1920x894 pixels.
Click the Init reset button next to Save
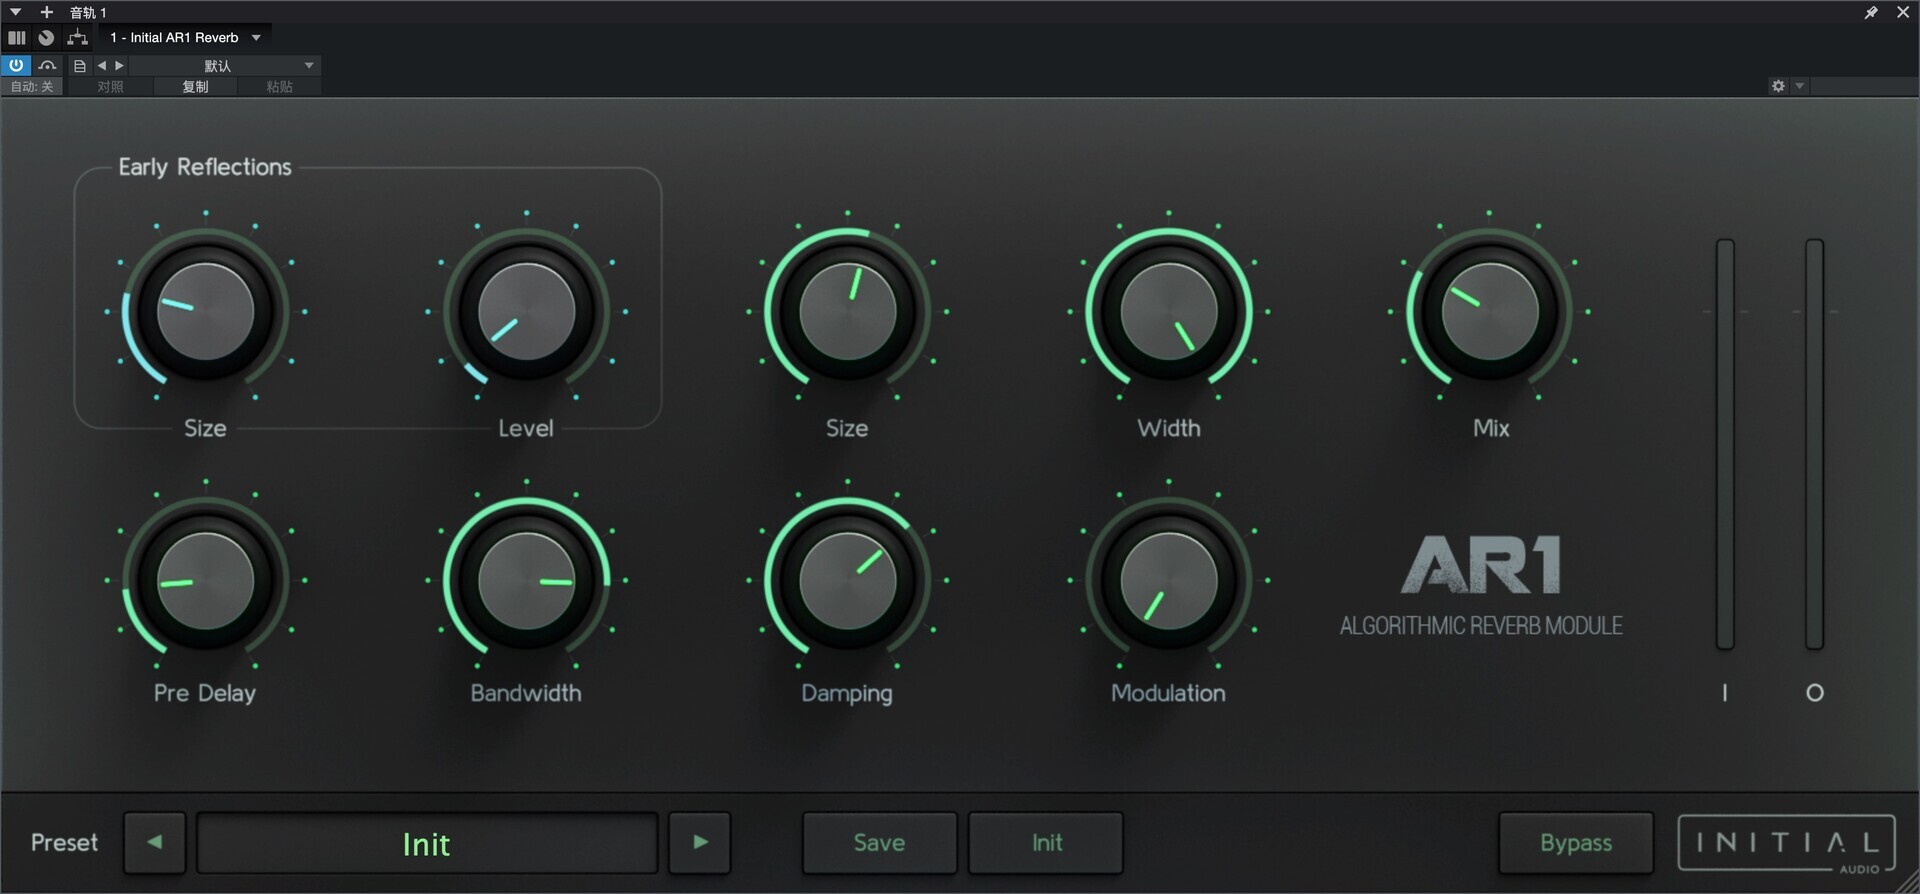click(1046, 843)
